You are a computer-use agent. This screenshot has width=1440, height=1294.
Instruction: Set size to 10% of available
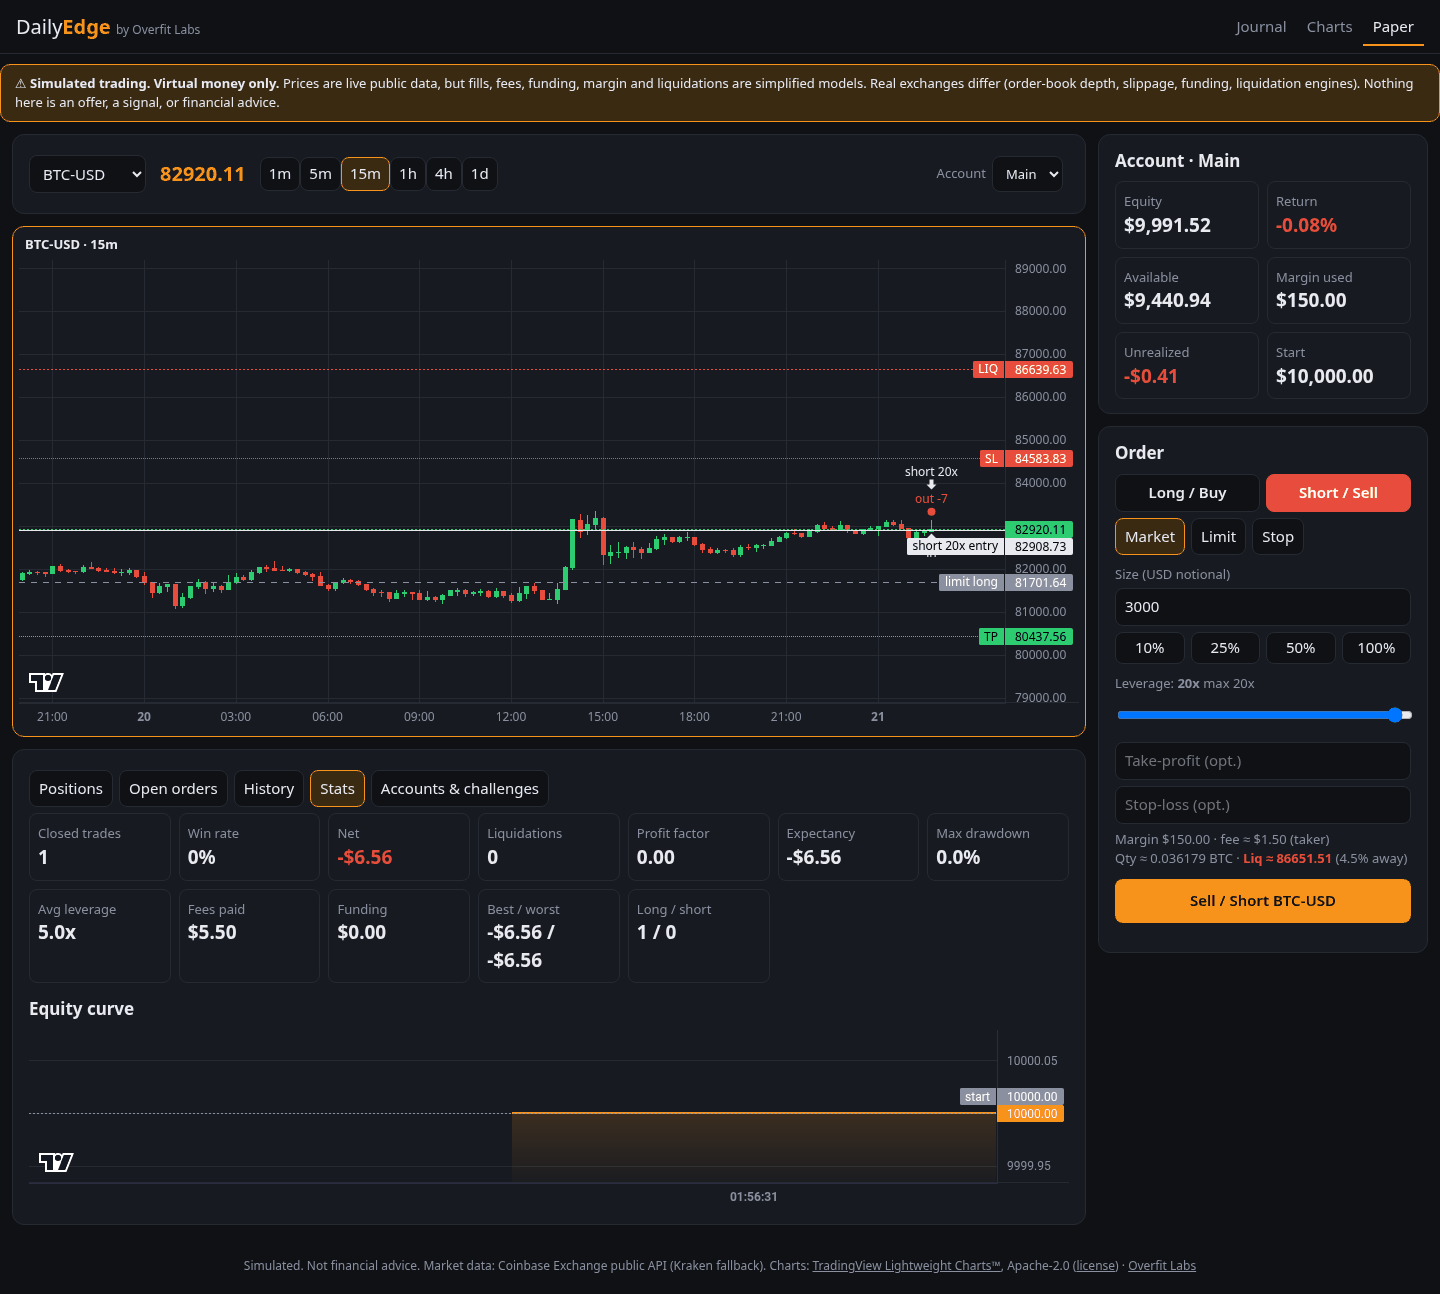pyautogui.click(x=1150, y=648)
